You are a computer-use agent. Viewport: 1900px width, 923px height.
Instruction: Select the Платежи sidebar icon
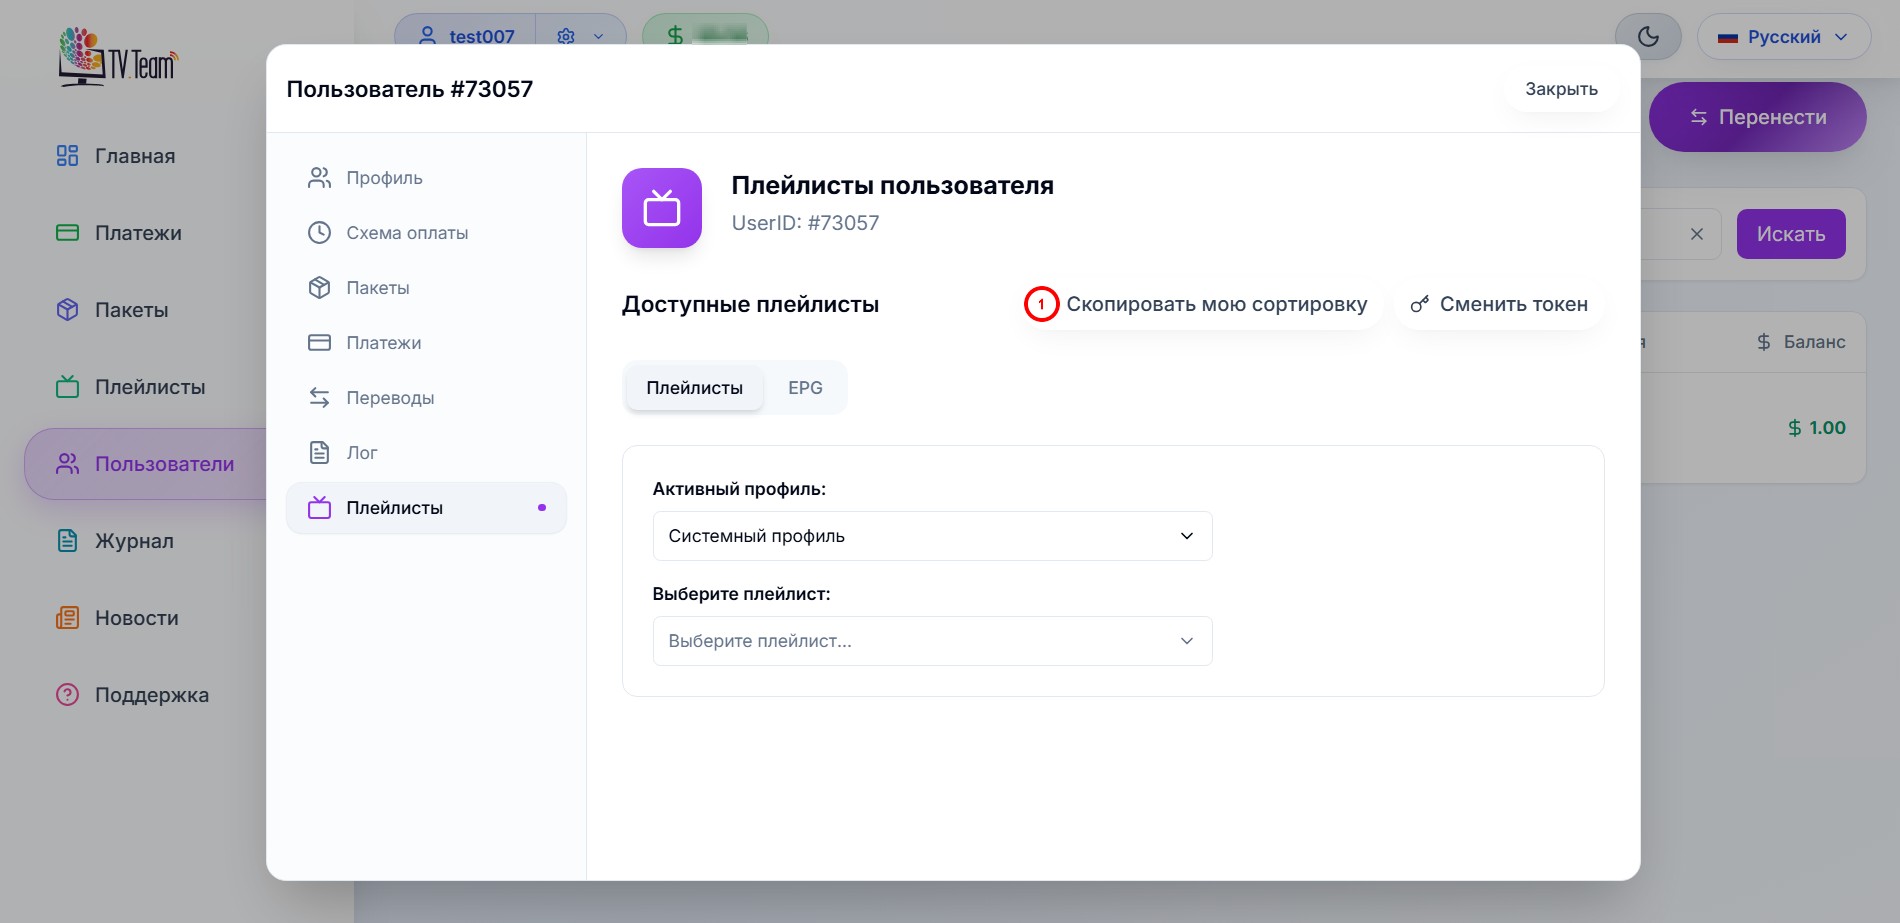click(x=67, y=232)
